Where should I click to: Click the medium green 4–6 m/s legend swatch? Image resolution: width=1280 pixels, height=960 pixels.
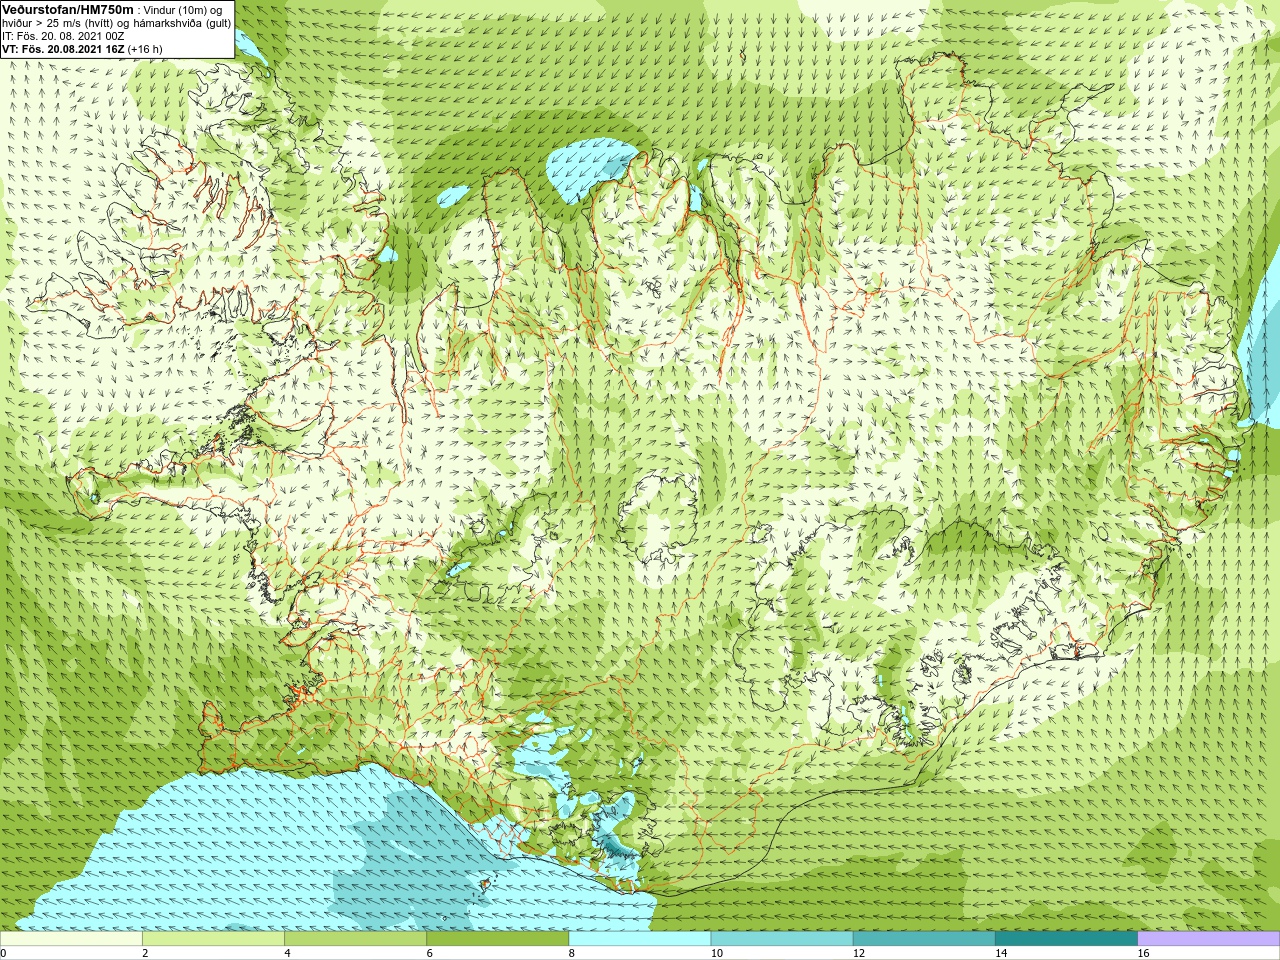pos(355,939)
